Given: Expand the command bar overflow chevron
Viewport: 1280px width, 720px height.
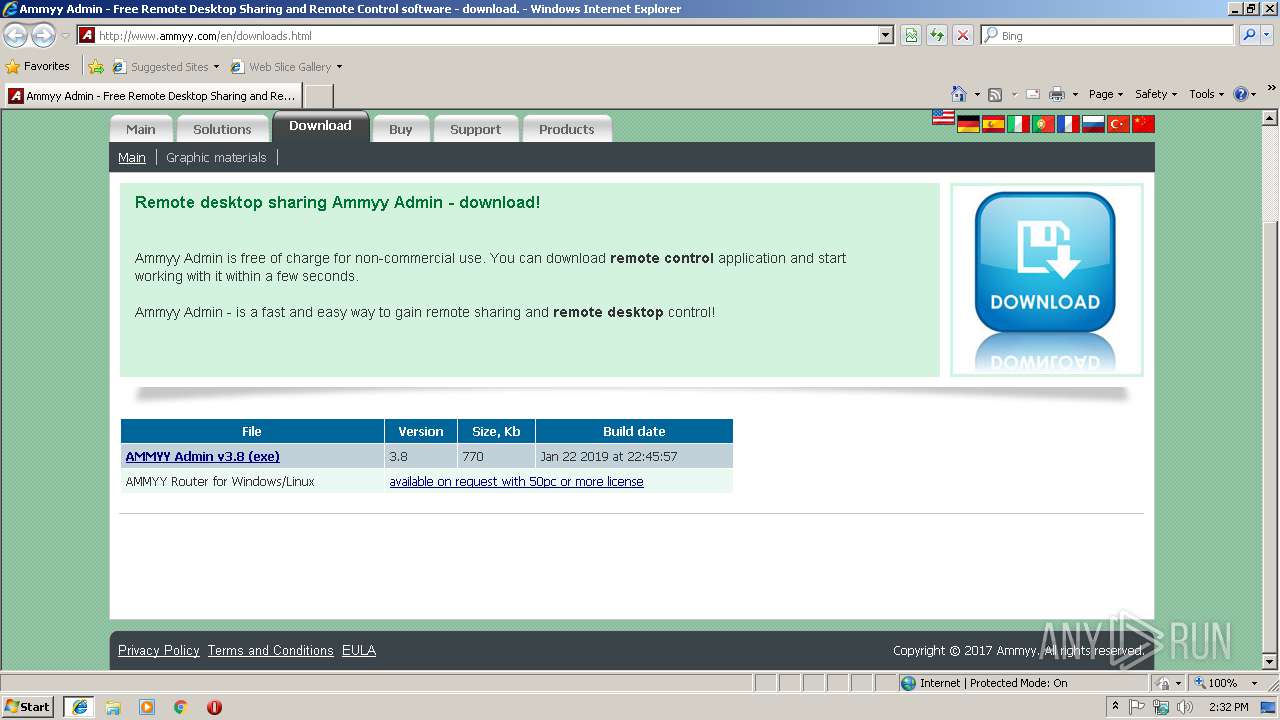Looking at the screenshot, I should (1272, 88).
